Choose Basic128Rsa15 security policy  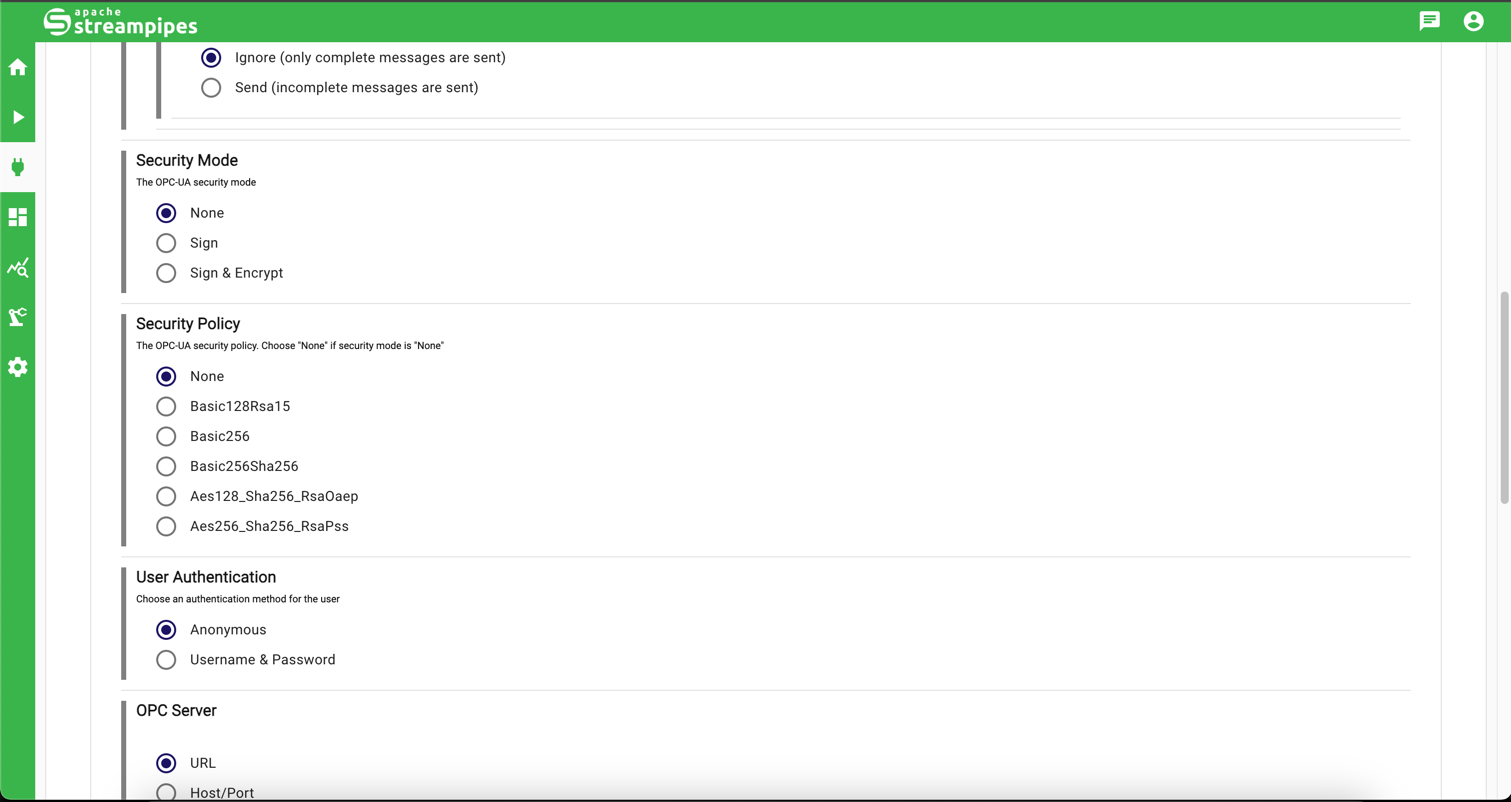click(167, 406)
